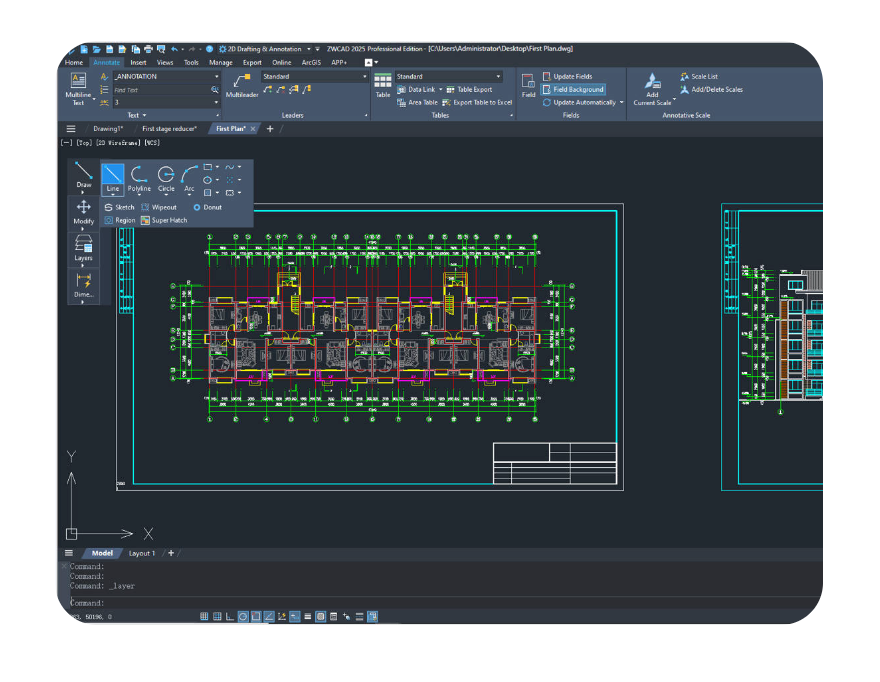Toggle Field Background option
Screen dimensions: 880x682
[573, 89]
